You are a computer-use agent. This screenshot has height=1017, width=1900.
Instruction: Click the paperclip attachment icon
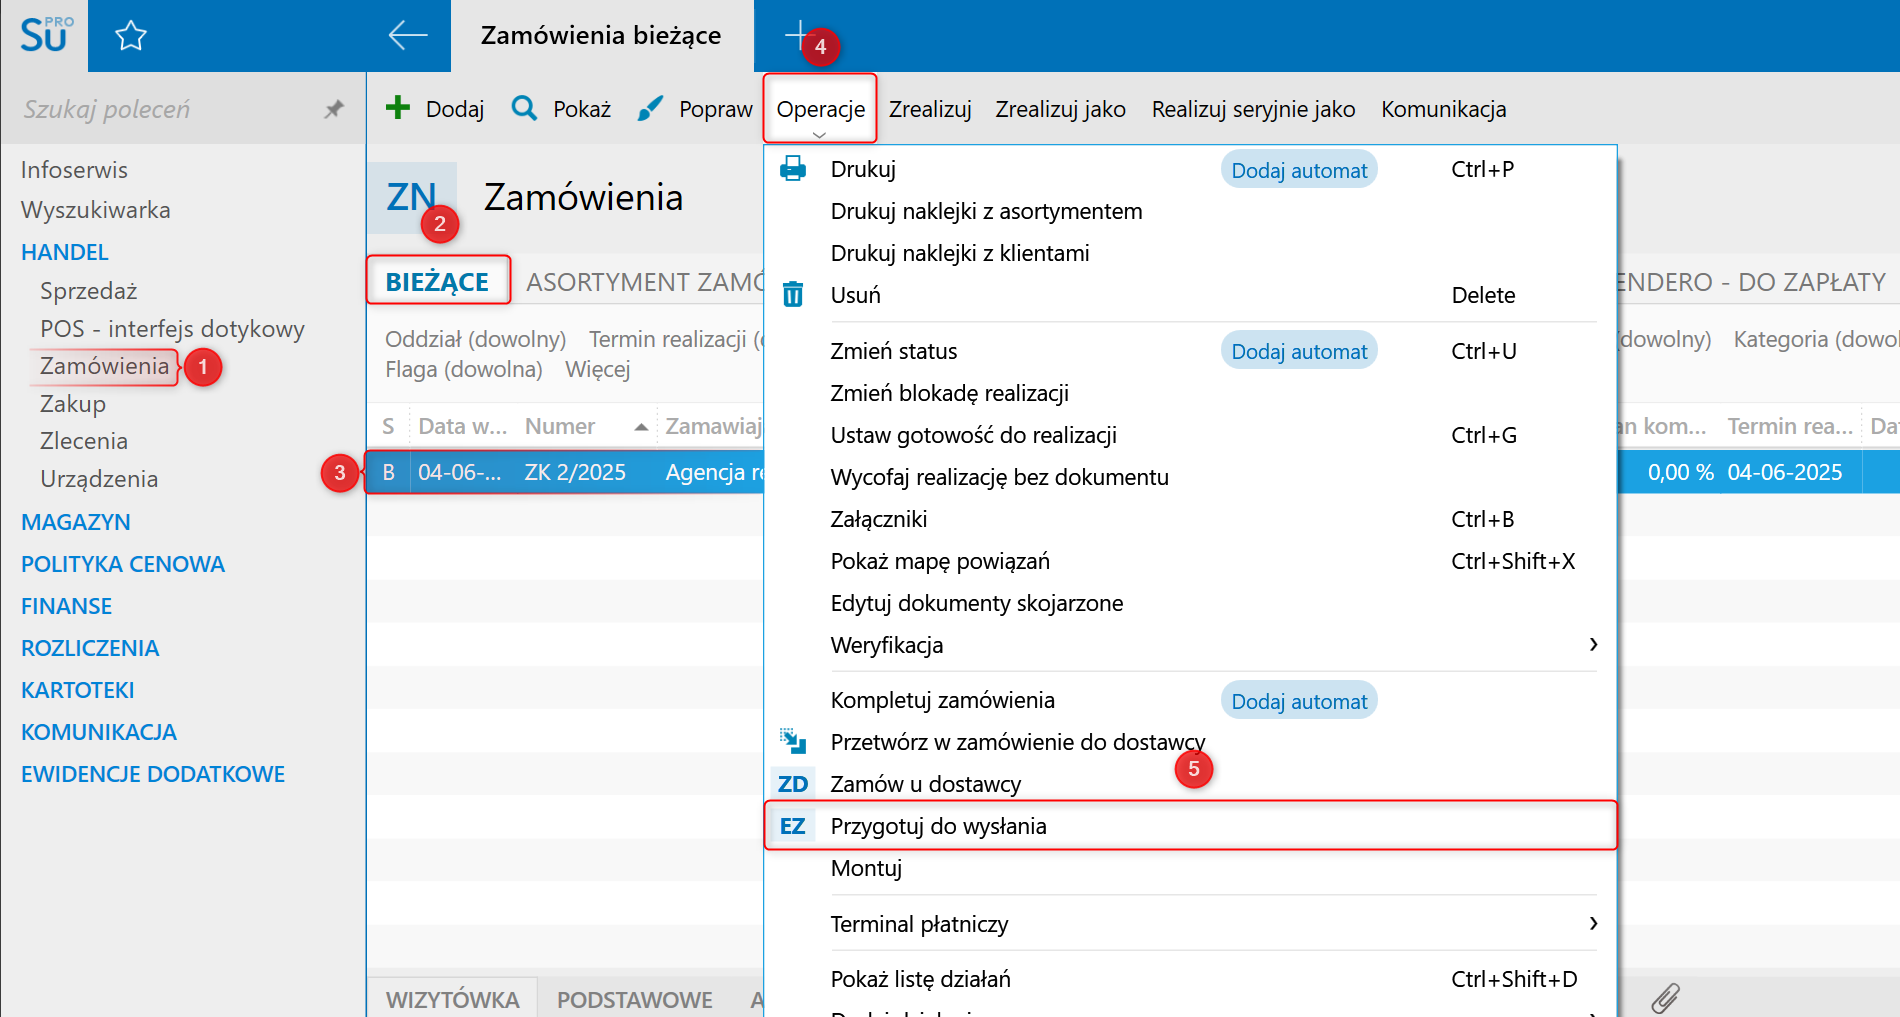pyautogui.click(x=1665, y=997)
